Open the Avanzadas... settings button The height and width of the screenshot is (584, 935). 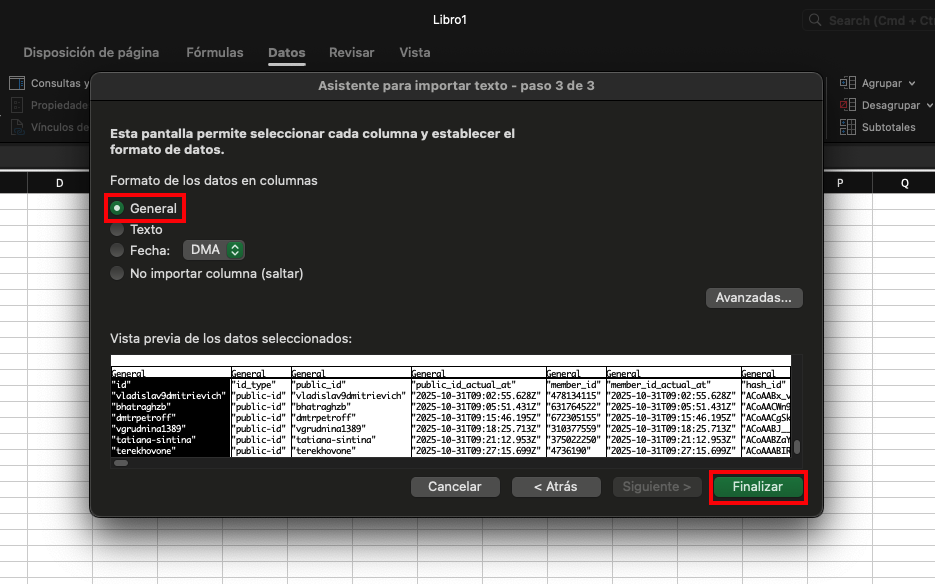754,298
